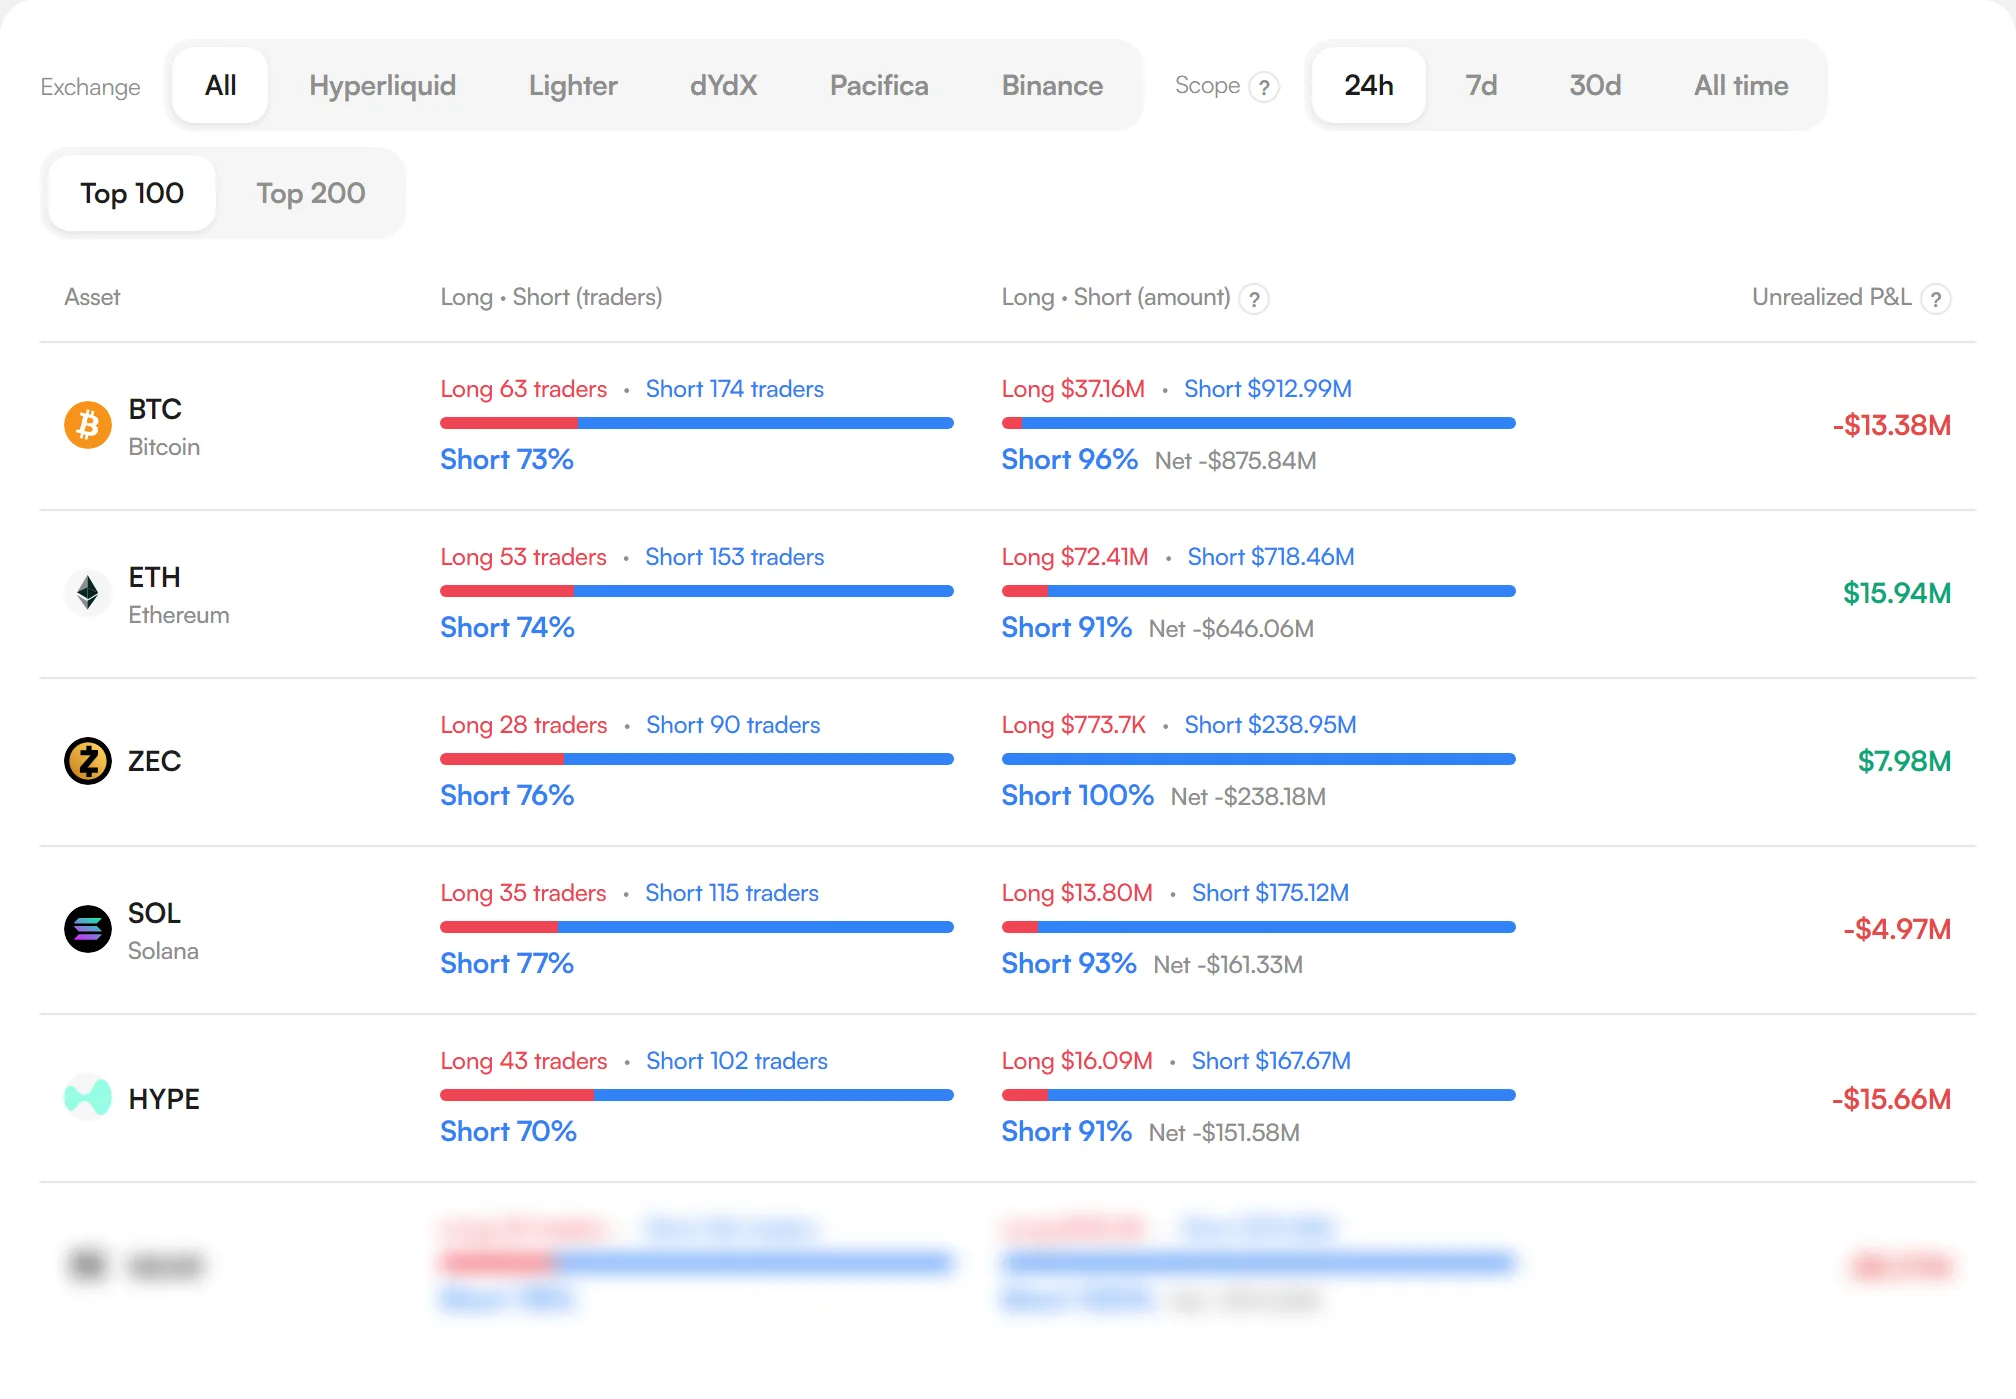Choose the All time scope
Image resolution: width=2016 pixels, height=1399 pixels.
click(x=1741, y=85)
